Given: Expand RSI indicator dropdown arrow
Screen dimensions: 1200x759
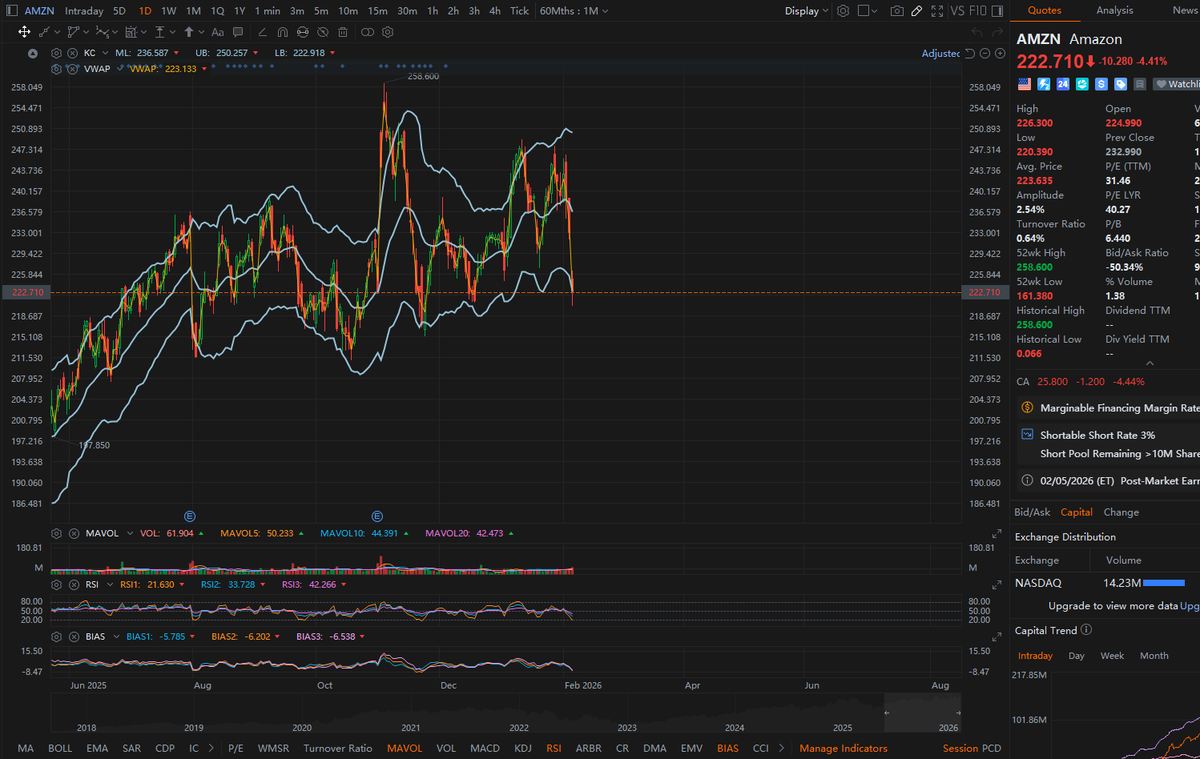Looking at the screenshot, I should (110, 585).
